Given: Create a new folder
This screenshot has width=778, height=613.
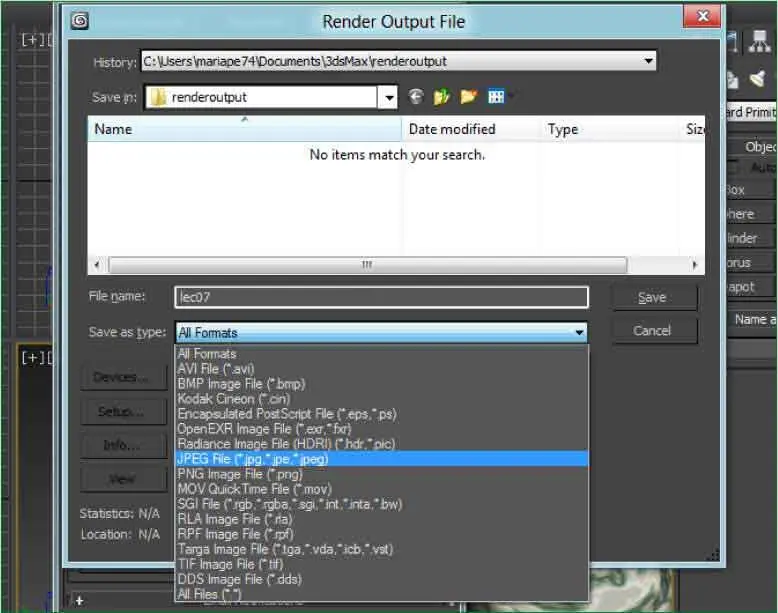Looking at the screenshot, I should click(468, 97).
